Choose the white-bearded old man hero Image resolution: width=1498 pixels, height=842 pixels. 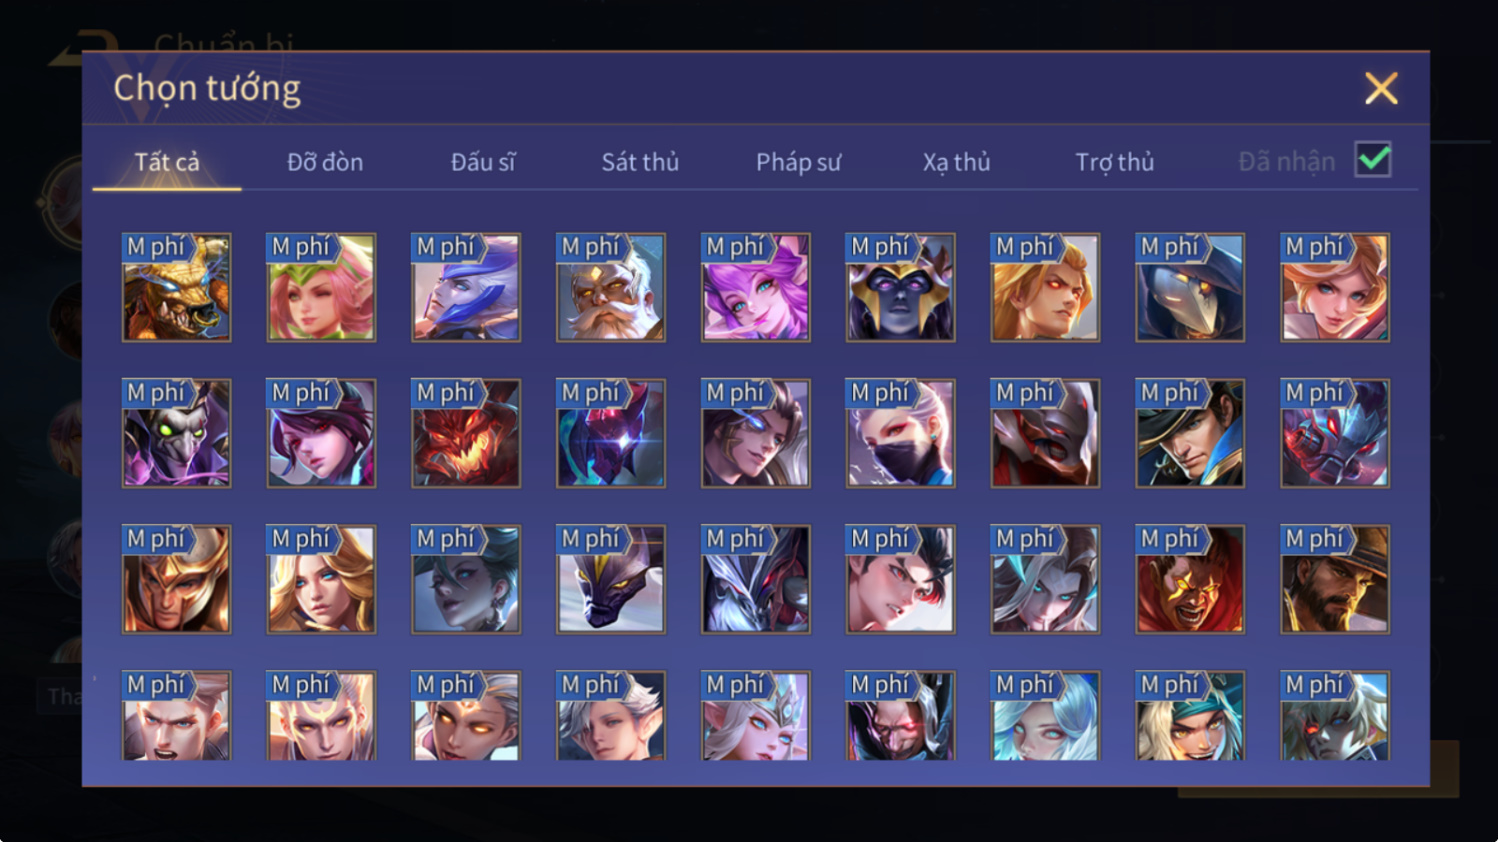coord(610,288)
